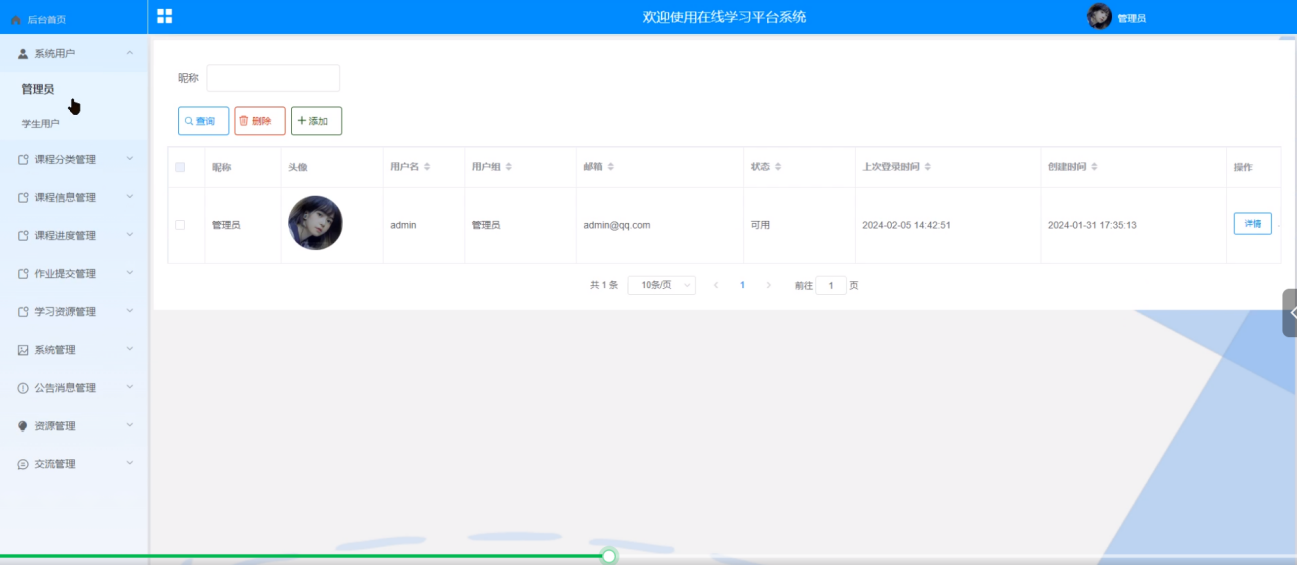Click the 作业提交管理 menu icon
The width and height of the screenshot is (1297, 565).
click(23, 273)
